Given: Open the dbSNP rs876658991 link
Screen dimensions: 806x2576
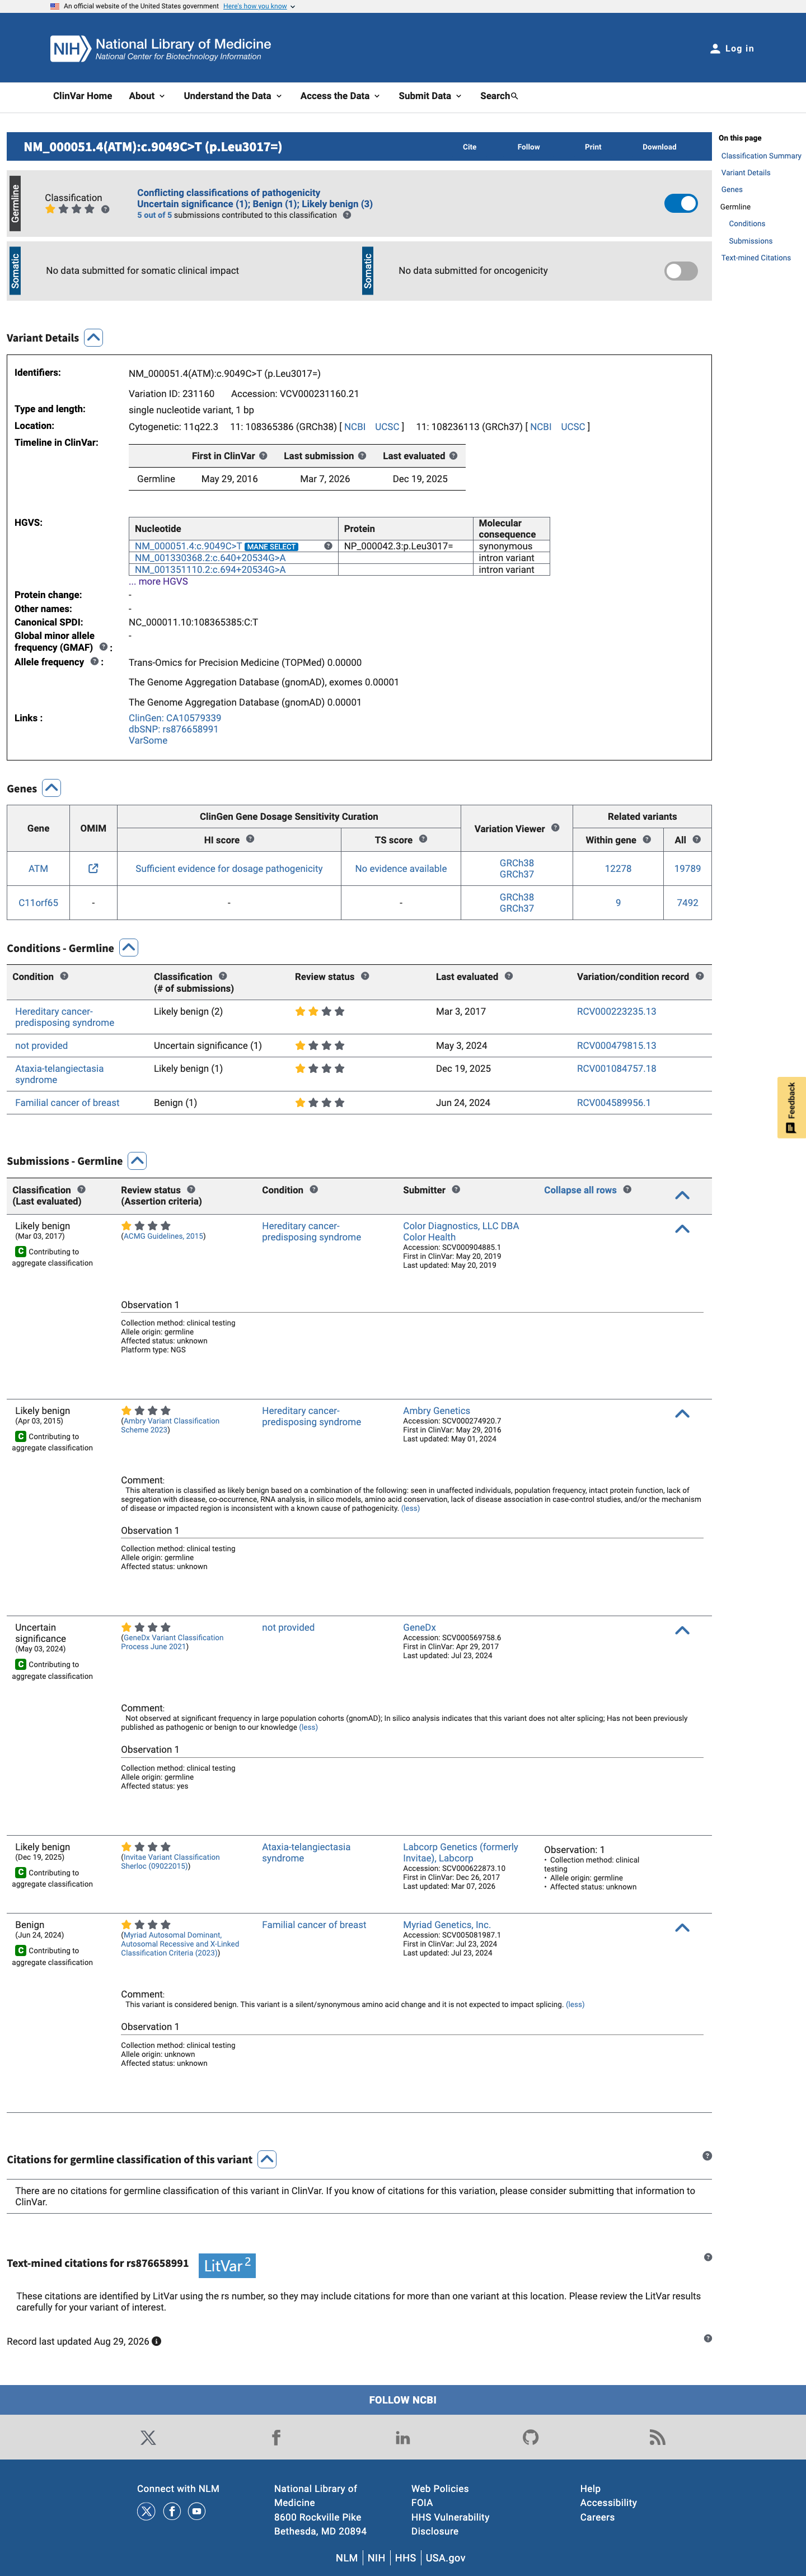Looking at the screenshot, I should pos(174,729).
